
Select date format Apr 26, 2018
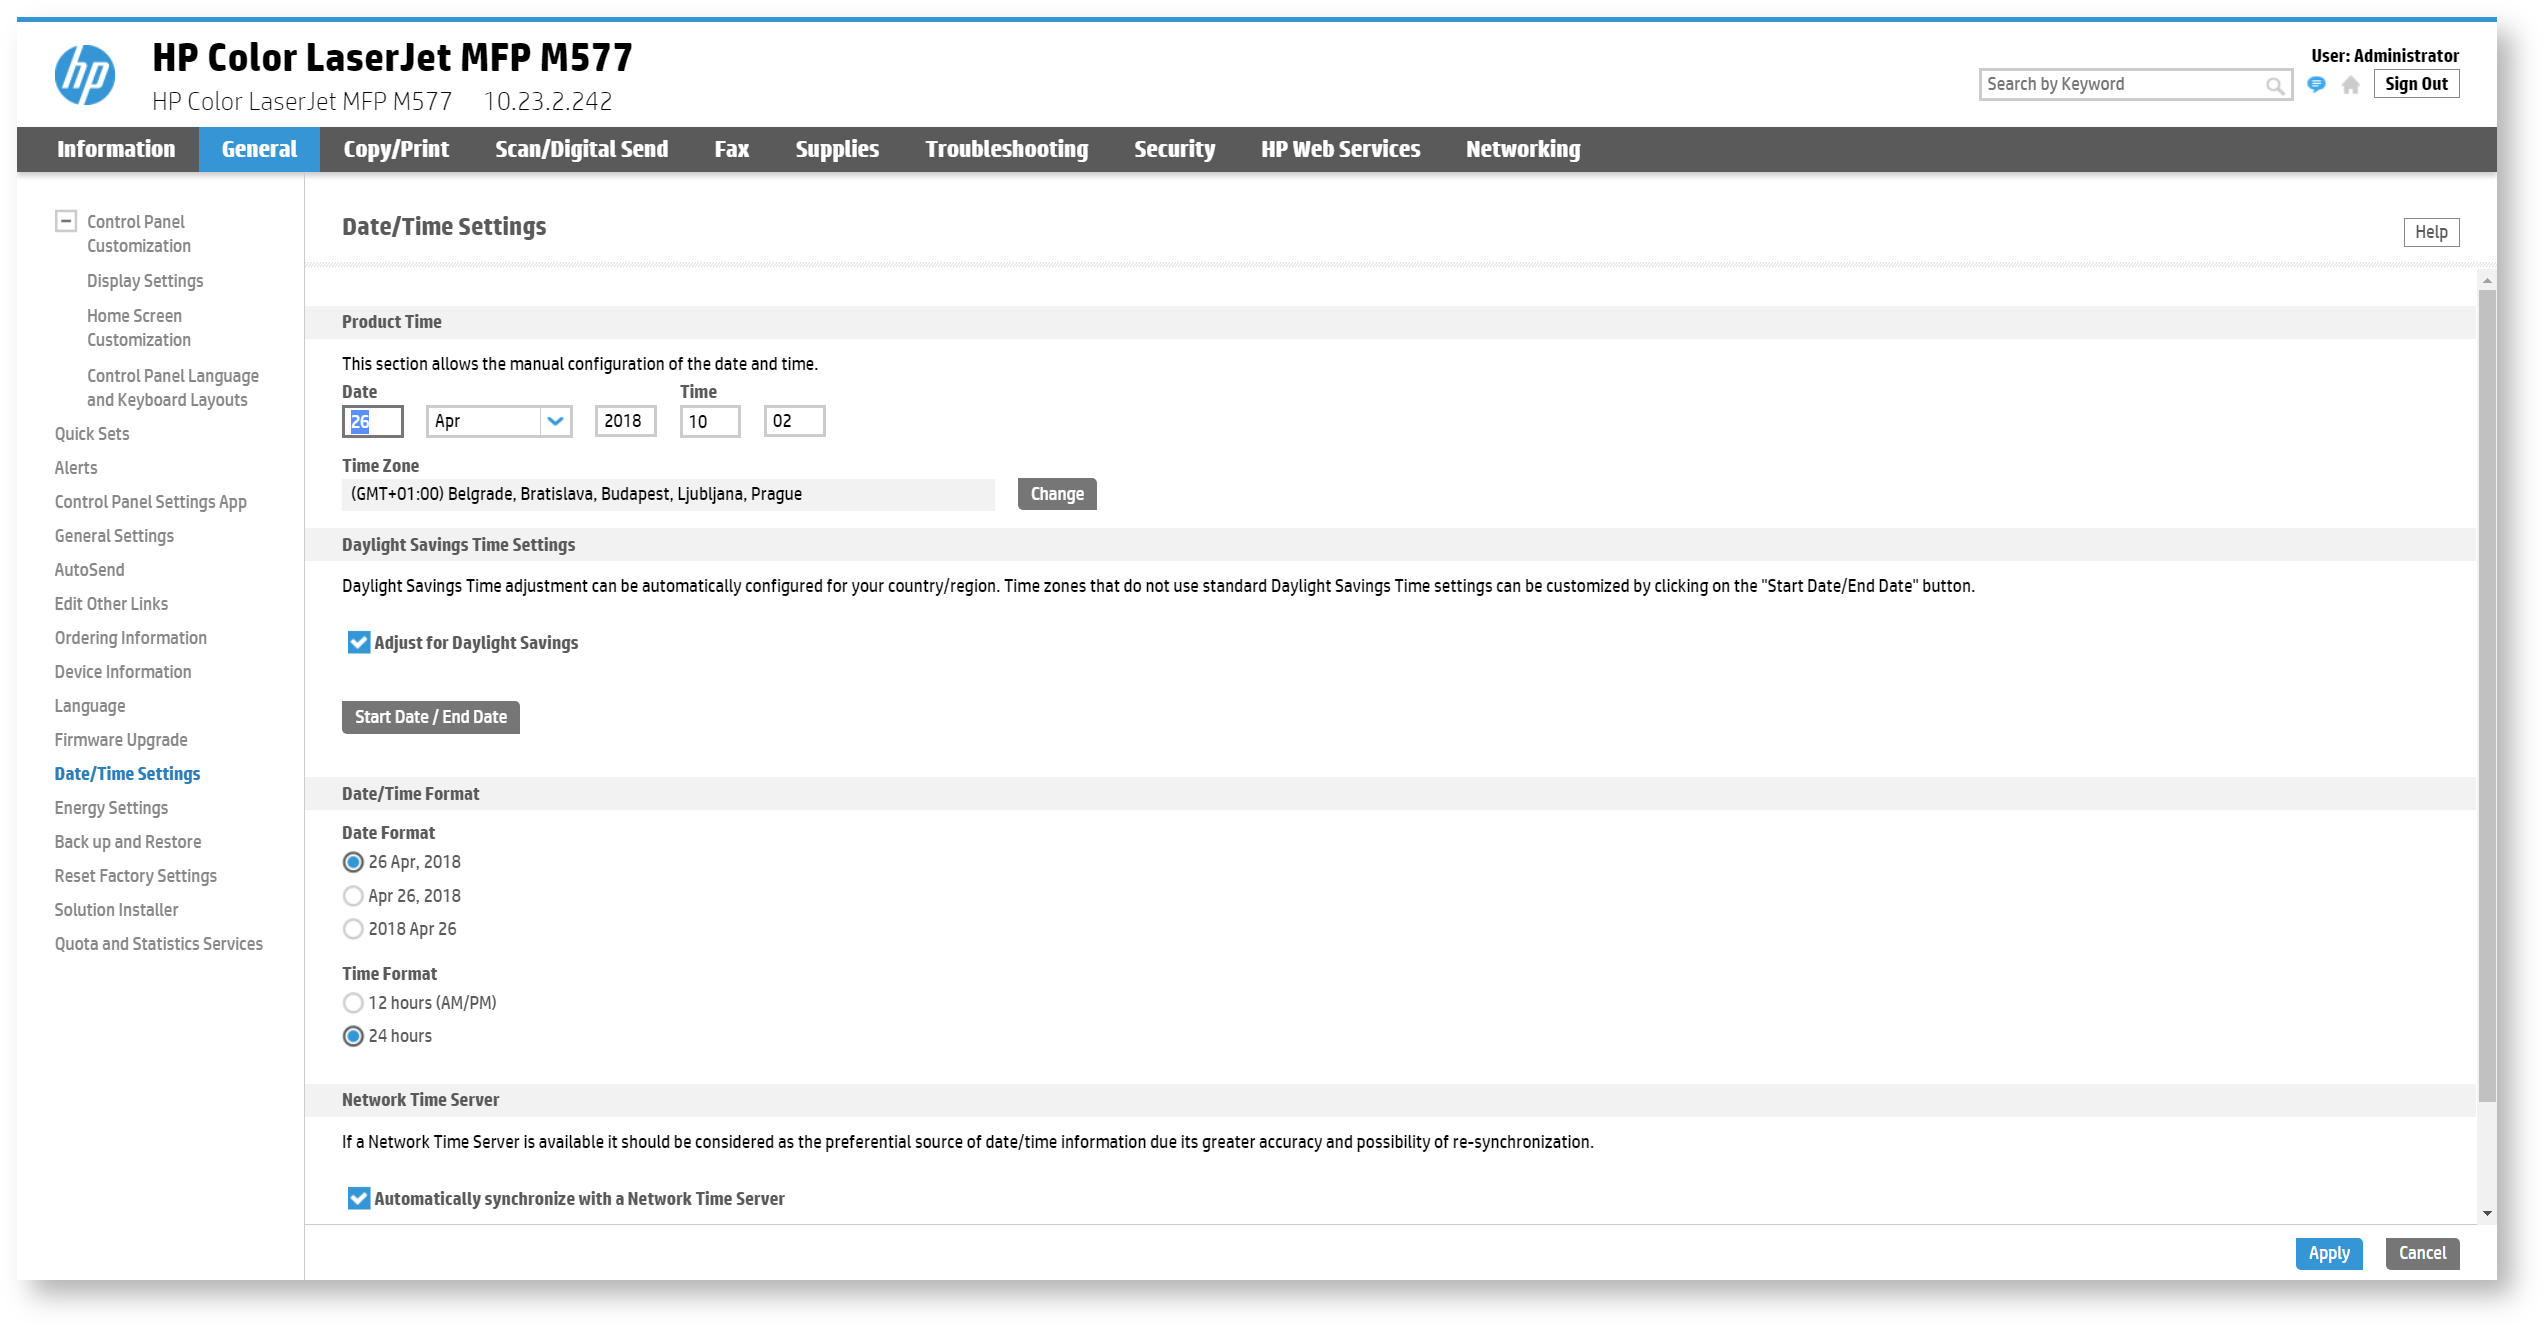353,896
